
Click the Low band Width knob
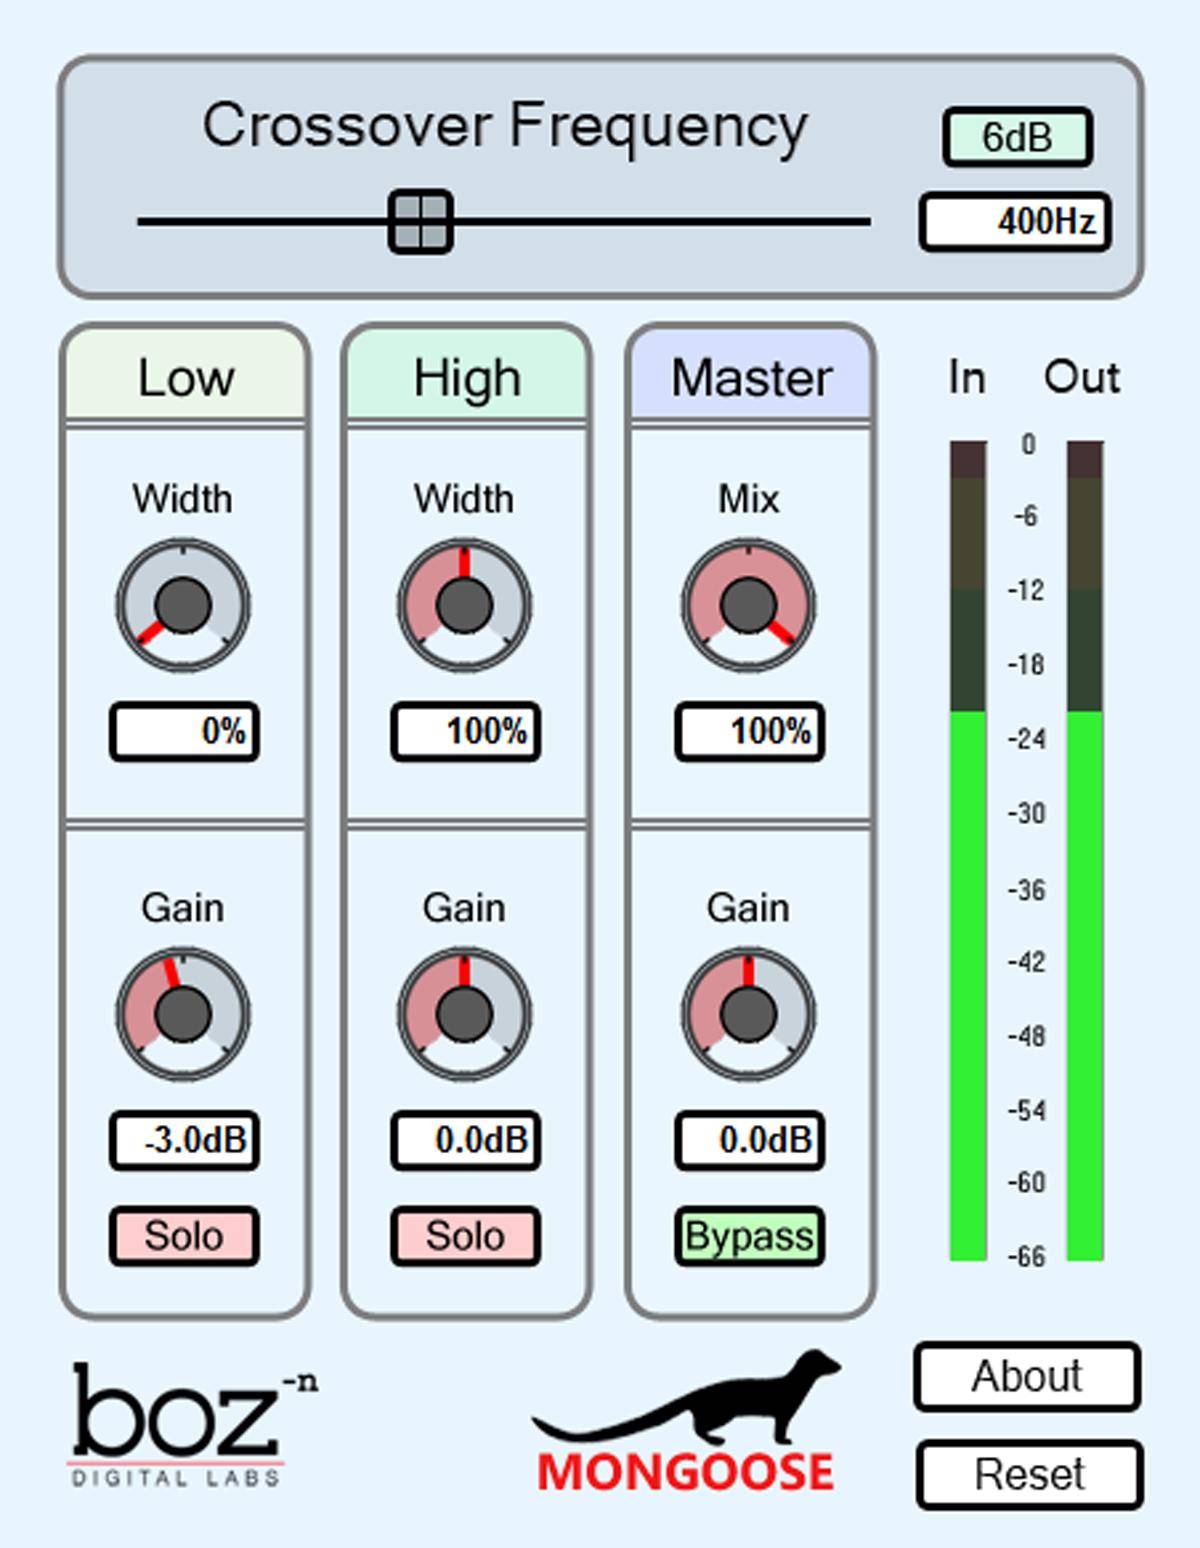coord(183,605)
